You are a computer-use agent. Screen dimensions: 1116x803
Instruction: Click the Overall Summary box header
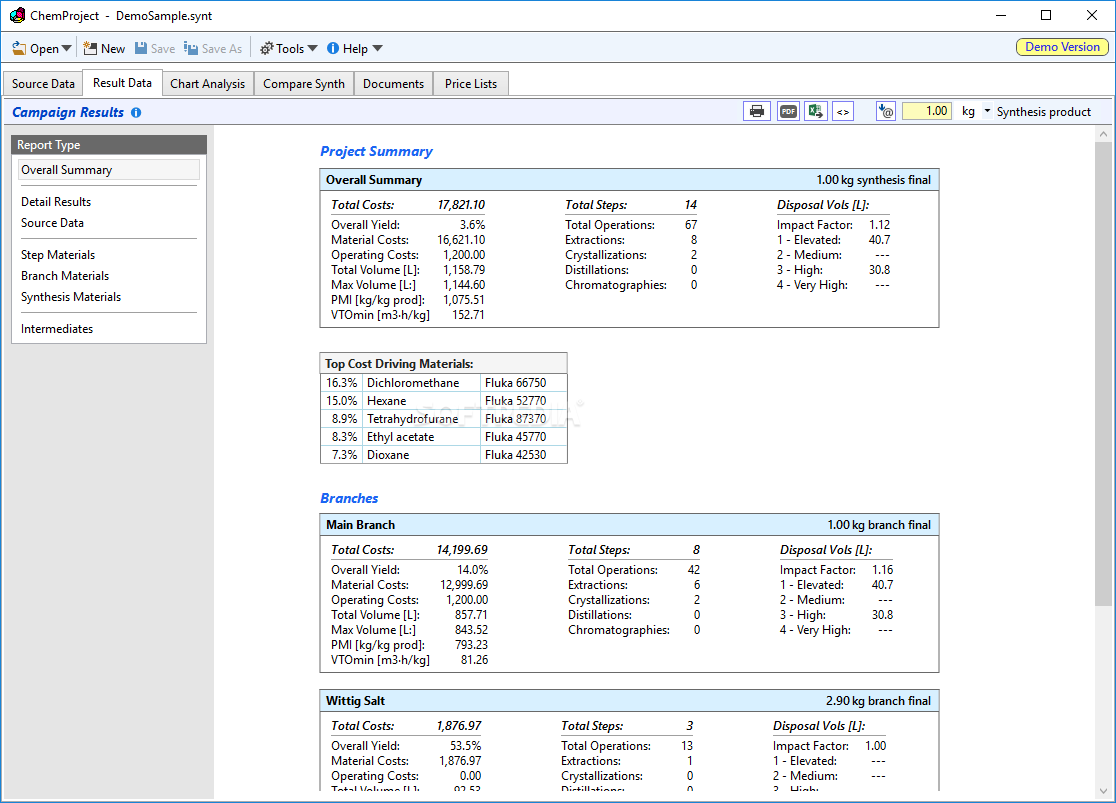(x=629, y=179)
